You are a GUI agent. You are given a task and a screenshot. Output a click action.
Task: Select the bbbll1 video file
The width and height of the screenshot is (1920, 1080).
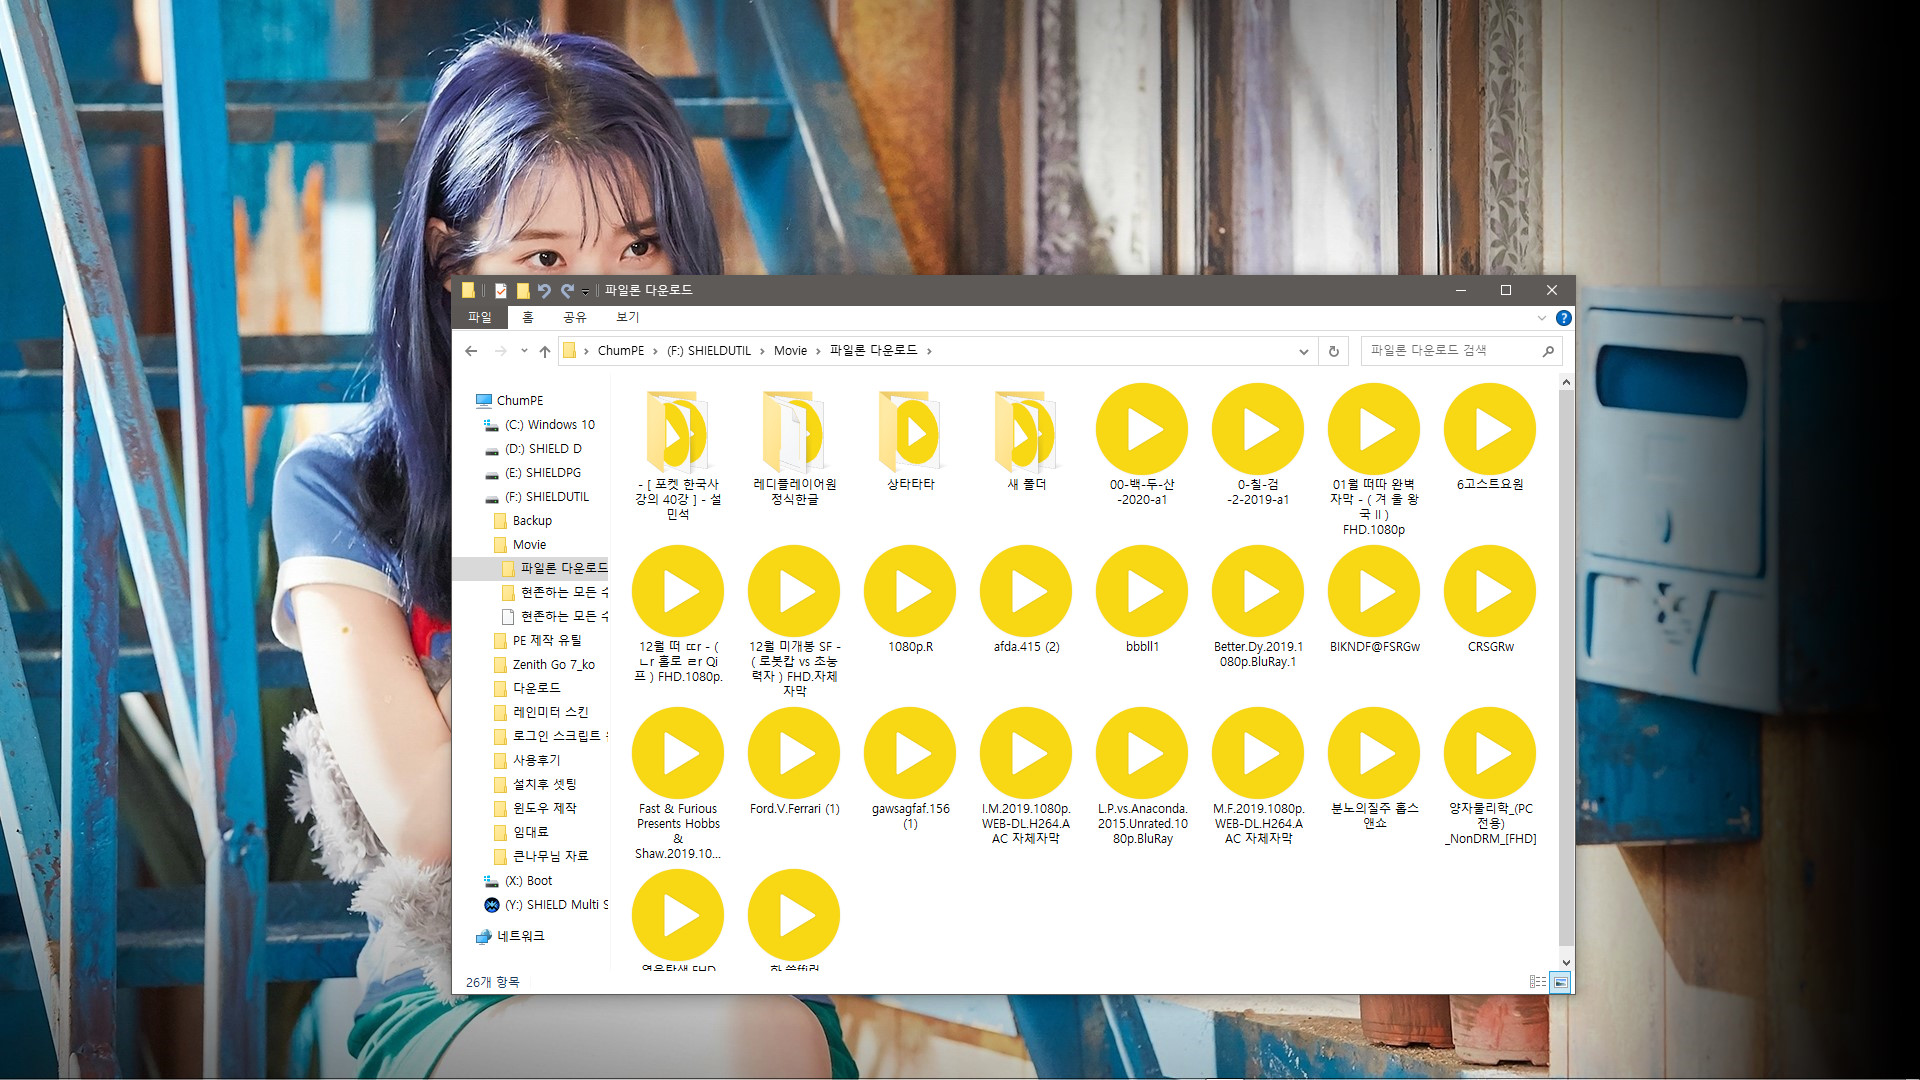pos(1142,600)
